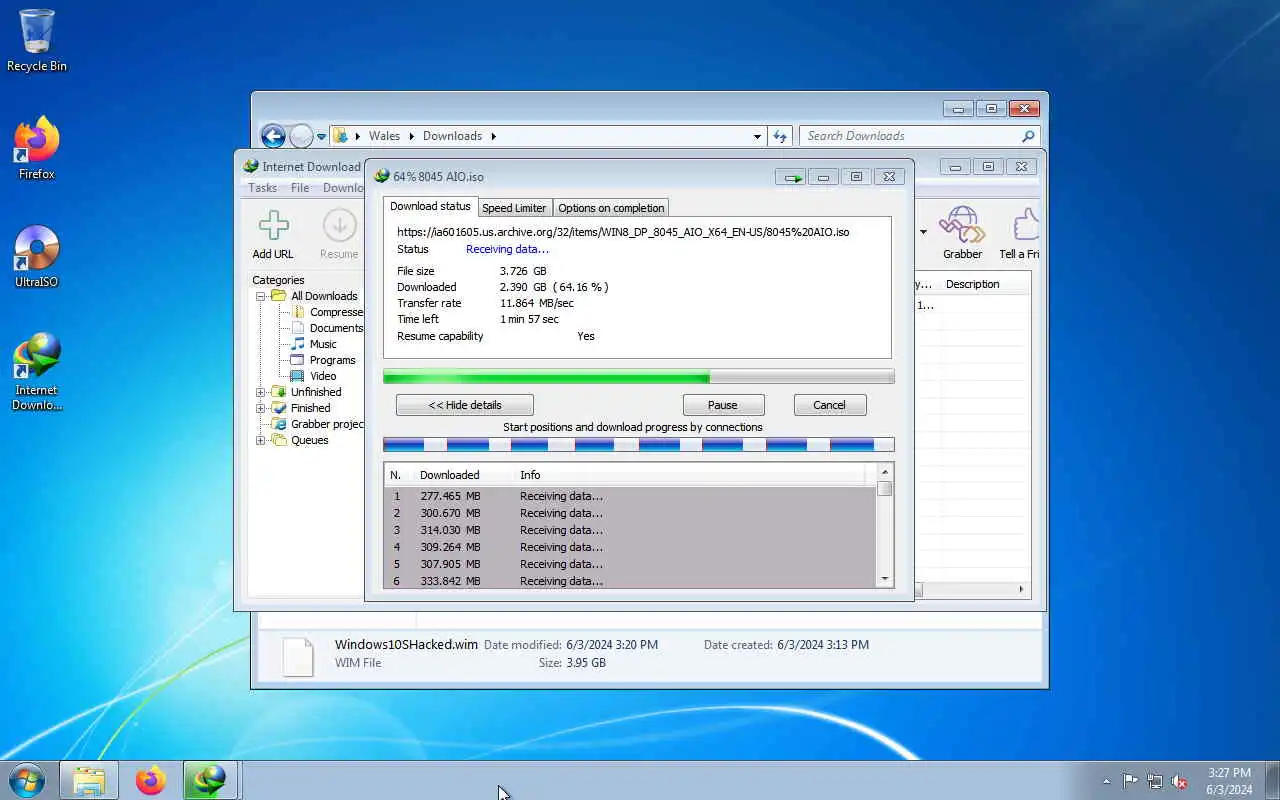Image resolution: width=1280 pixels, height=800 pixels.
Task: Select the Internet Download Manager desktop shortcut
Action: 37,371
